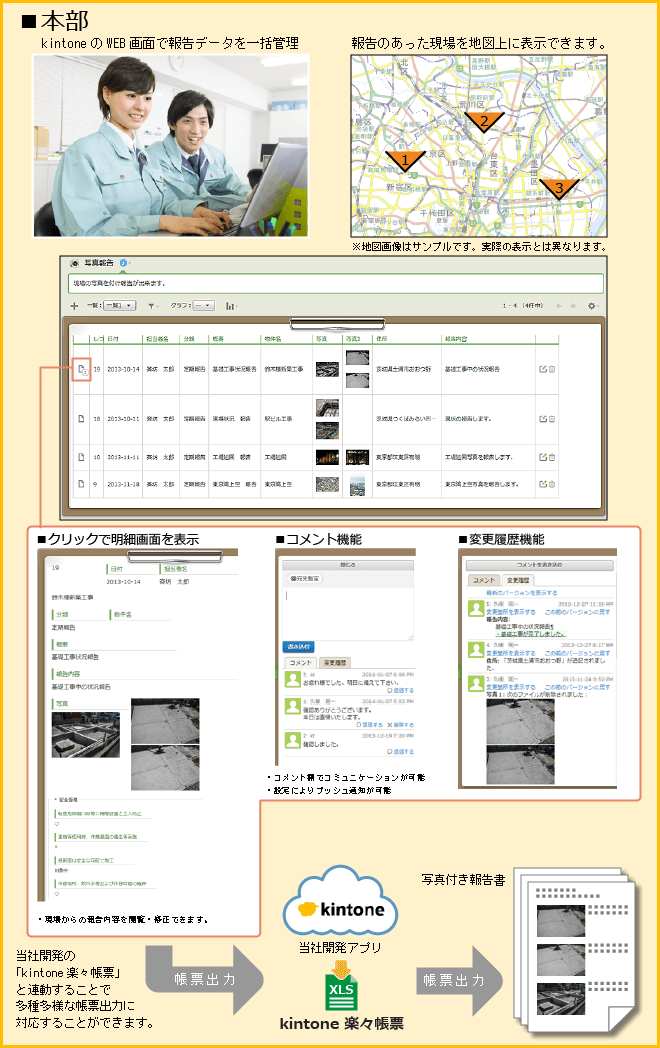Click the 日付 column header in list
This screenshot has width=660, height=1048.
click(x=112, y=339)
